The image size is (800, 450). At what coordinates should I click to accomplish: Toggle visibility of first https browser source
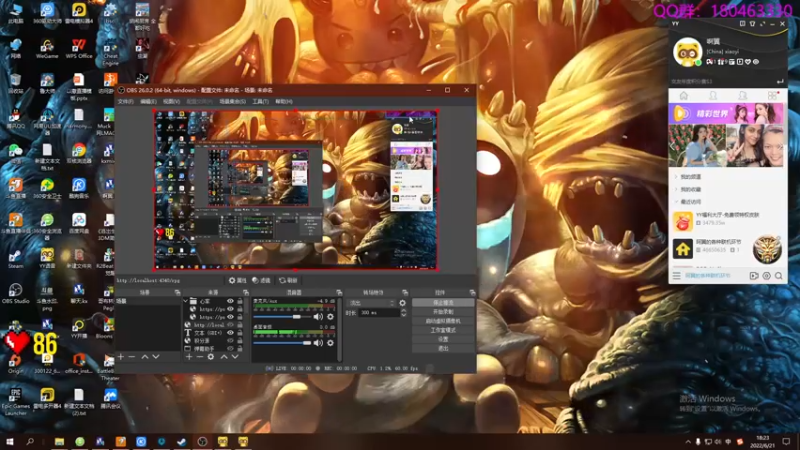(230, 309)
